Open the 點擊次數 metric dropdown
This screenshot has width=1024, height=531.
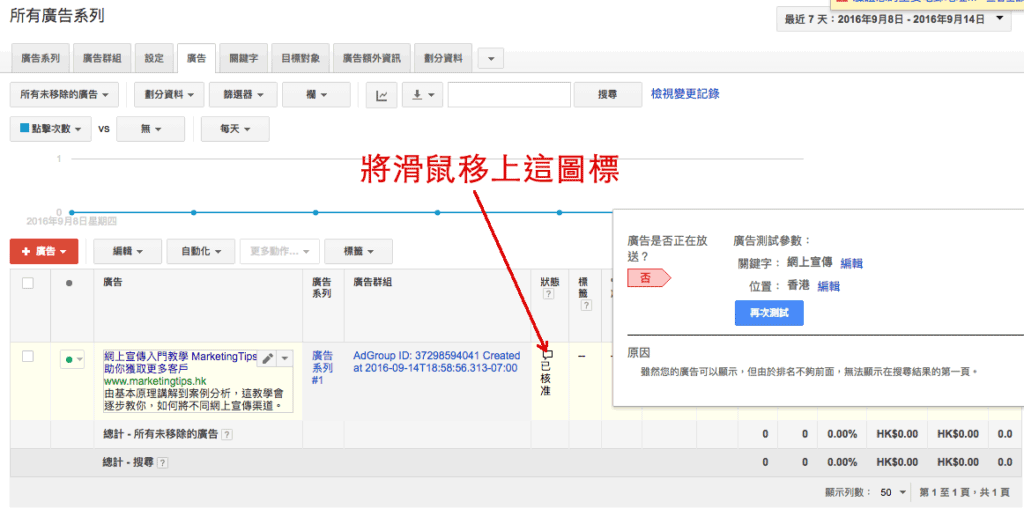50,129
